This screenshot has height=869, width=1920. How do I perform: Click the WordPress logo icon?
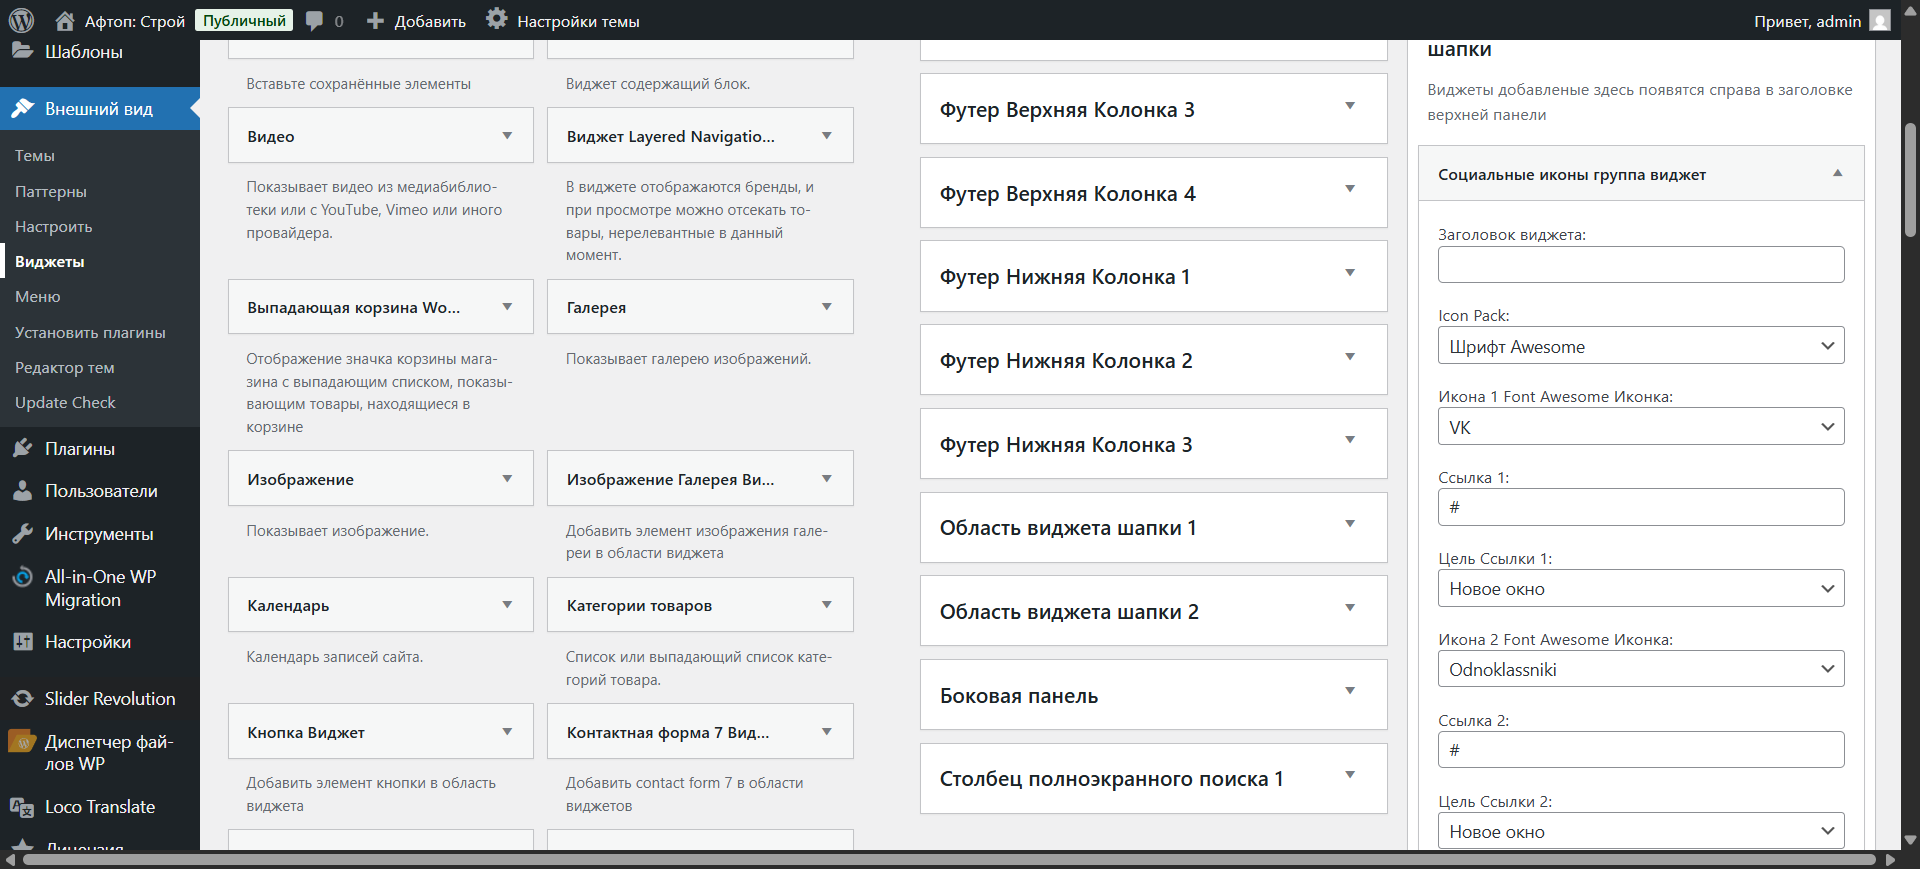point(21,20)
